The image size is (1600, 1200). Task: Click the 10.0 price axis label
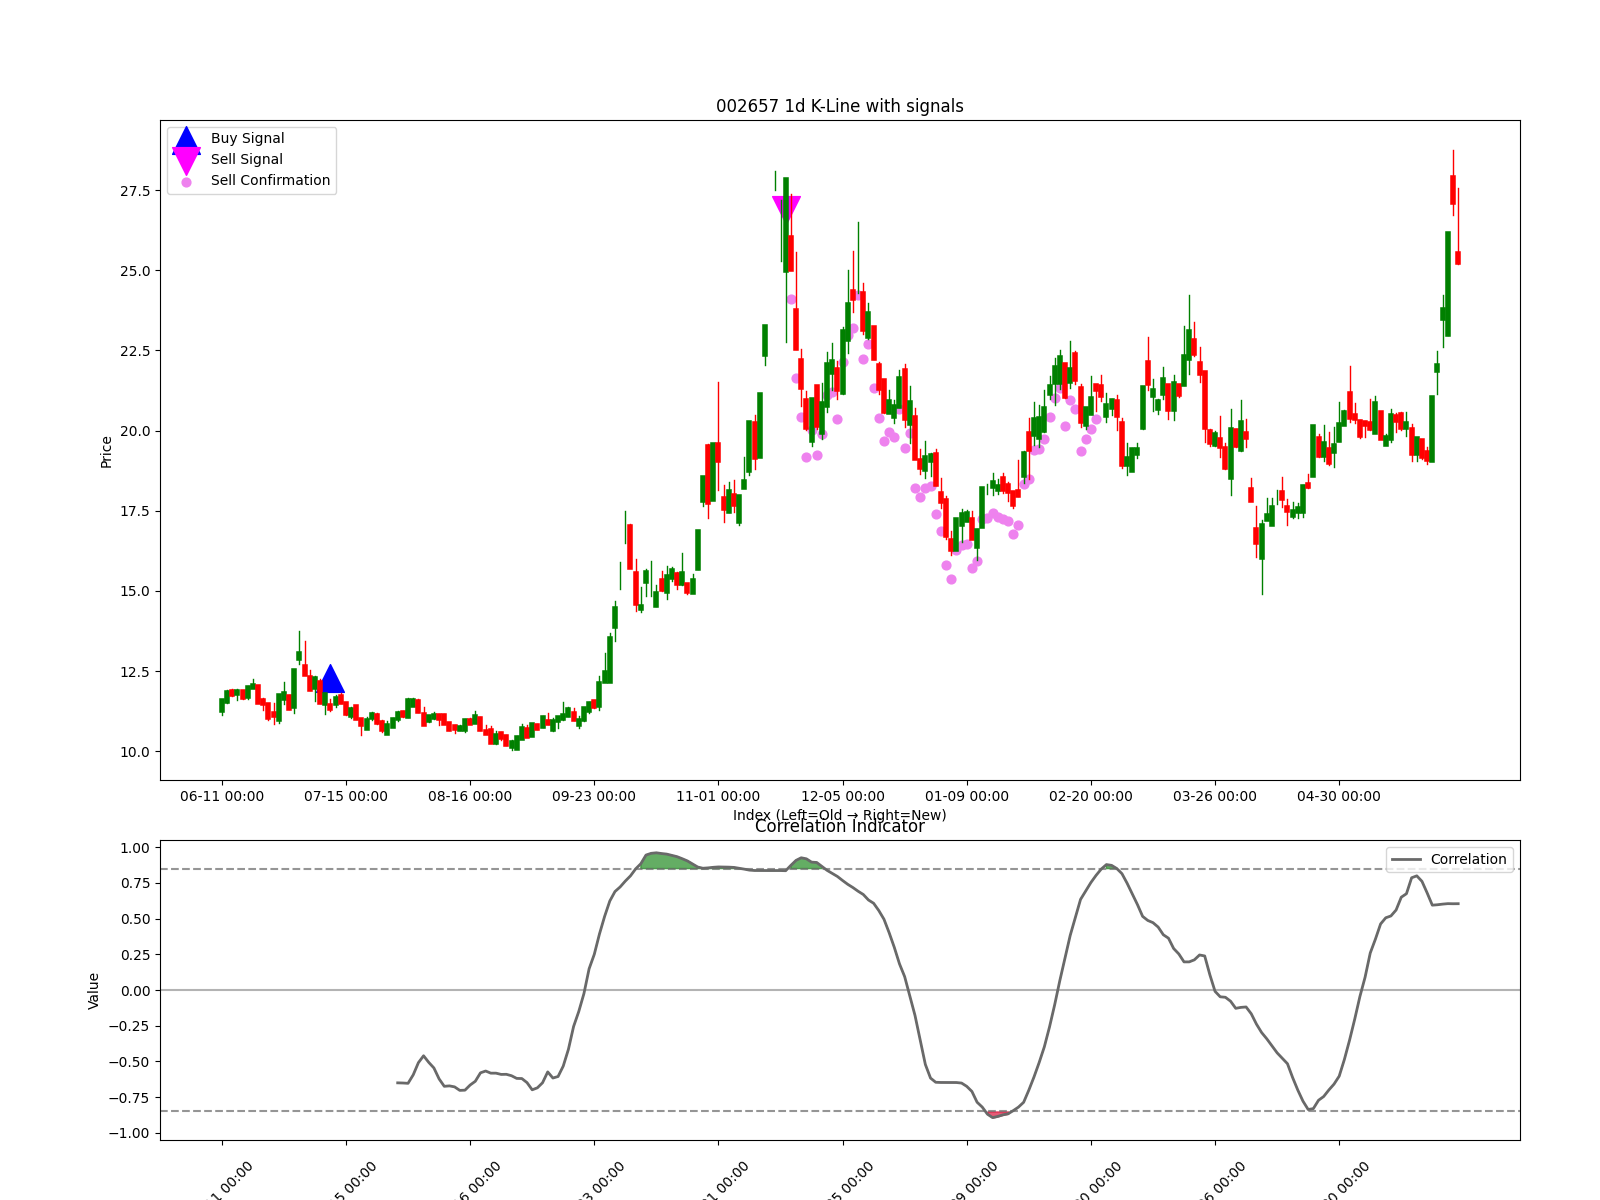(135, 752)
